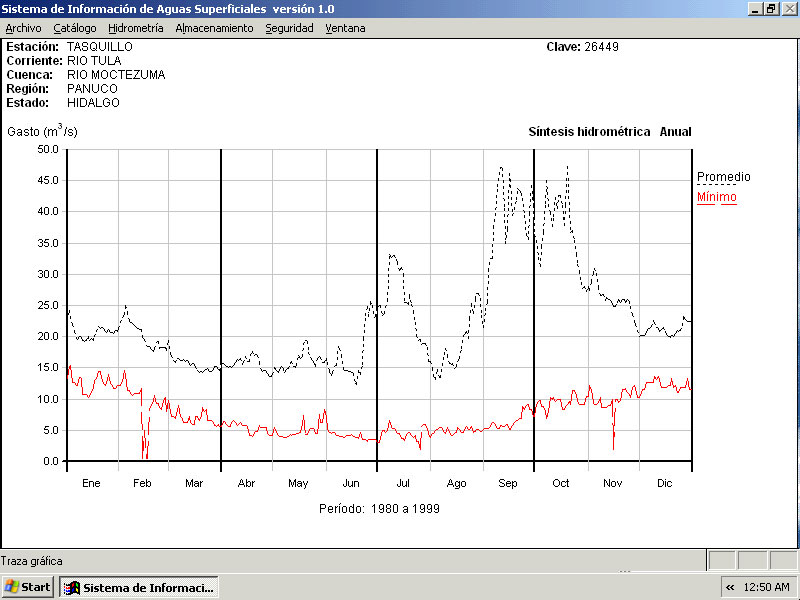Select Sistema de Informaci... taskbar button
Image resolution: width=800 pixels, height=600 pixels.
(139, 587)
